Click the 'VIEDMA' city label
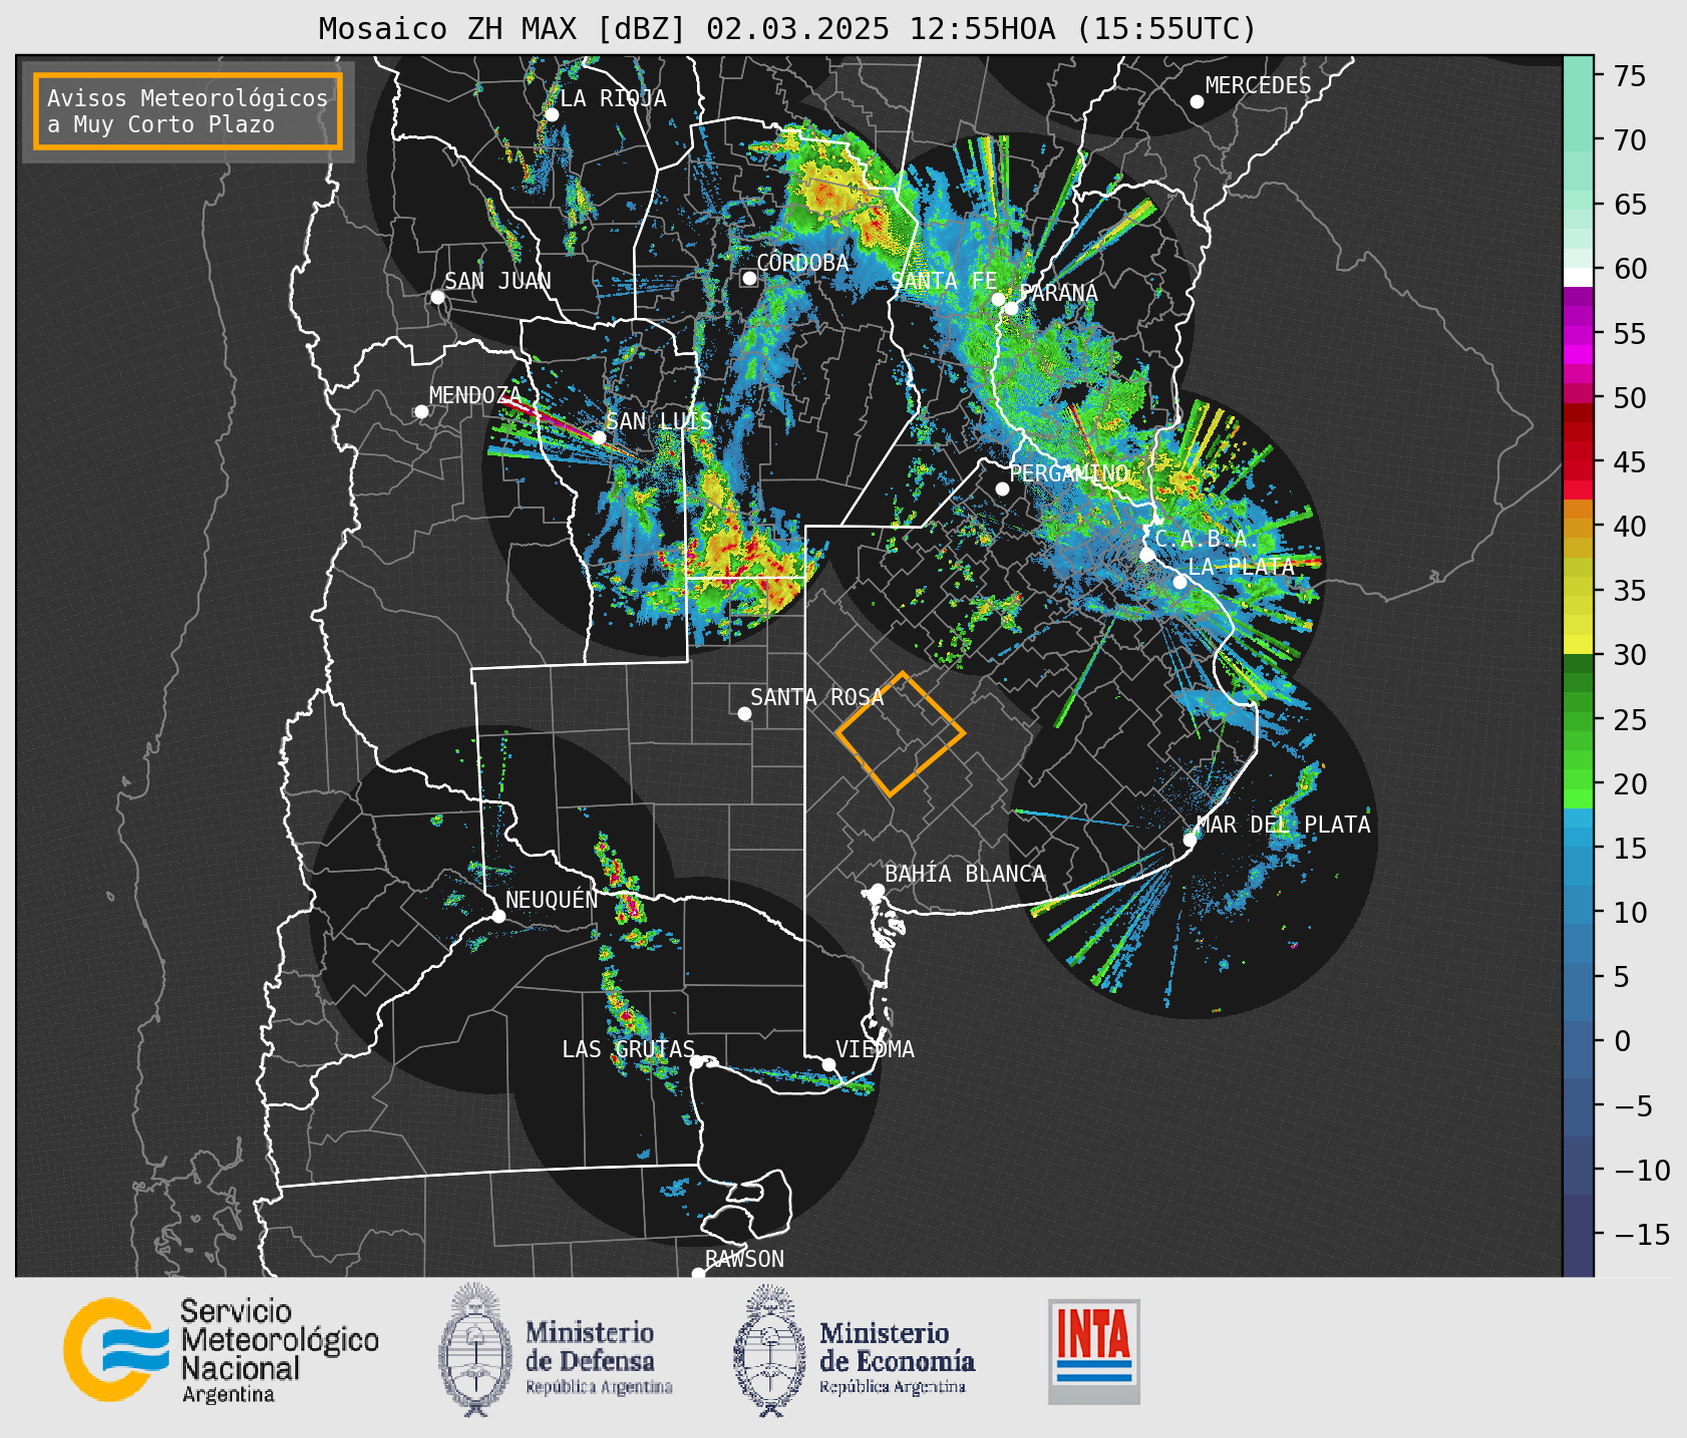 click(875, 1049)
